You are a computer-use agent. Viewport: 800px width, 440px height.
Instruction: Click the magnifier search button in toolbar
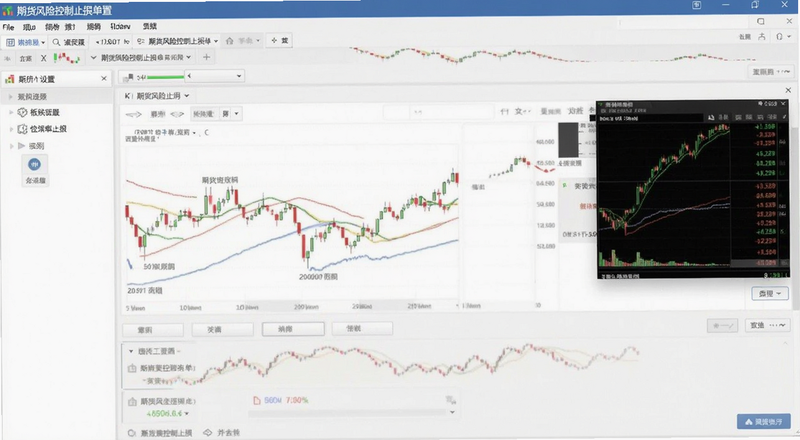pyautogui.click(x=69, y=42)
